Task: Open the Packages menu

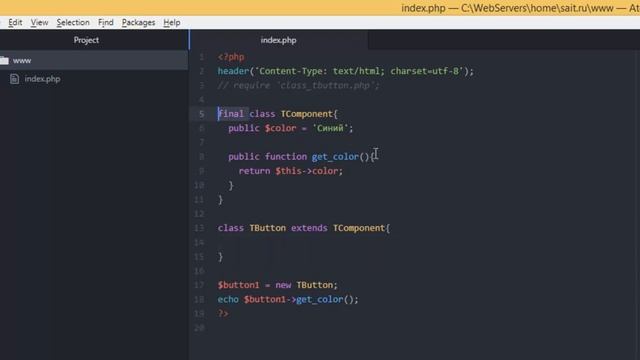Action: pyautogui.click(x=138, y=22)
